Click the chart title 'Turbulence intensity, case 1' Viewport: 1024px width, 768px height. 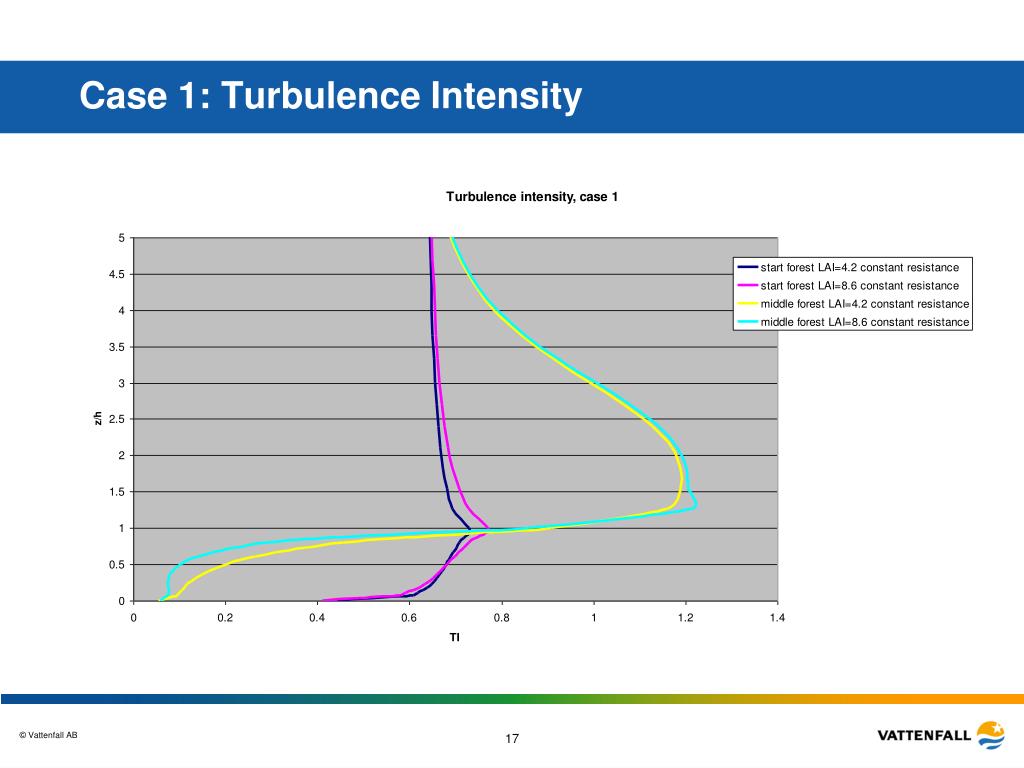pyautogui.click(x=532, y=197)
